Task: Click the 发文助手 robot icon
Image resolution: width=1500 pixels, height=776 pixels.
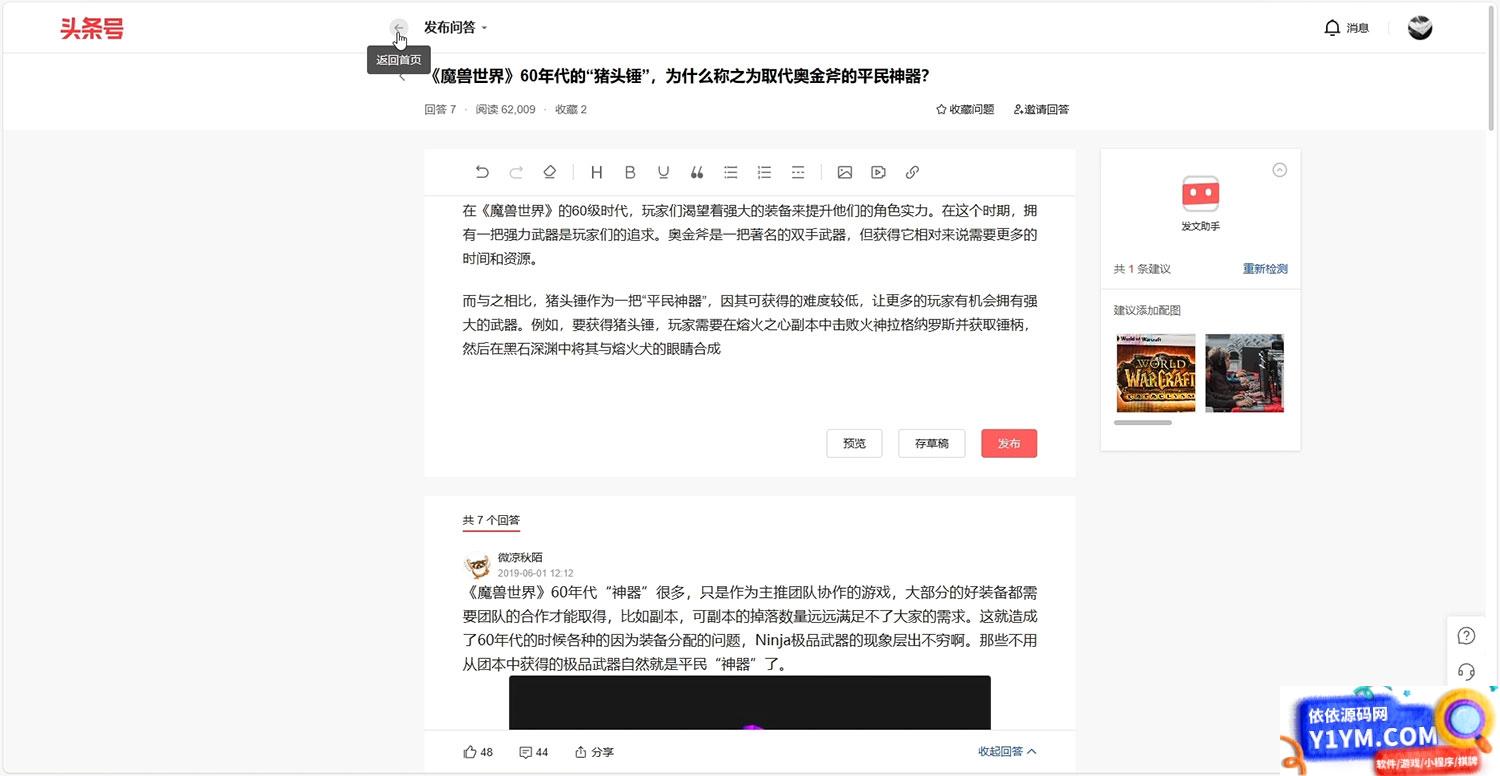Action: pos(1200,193)
